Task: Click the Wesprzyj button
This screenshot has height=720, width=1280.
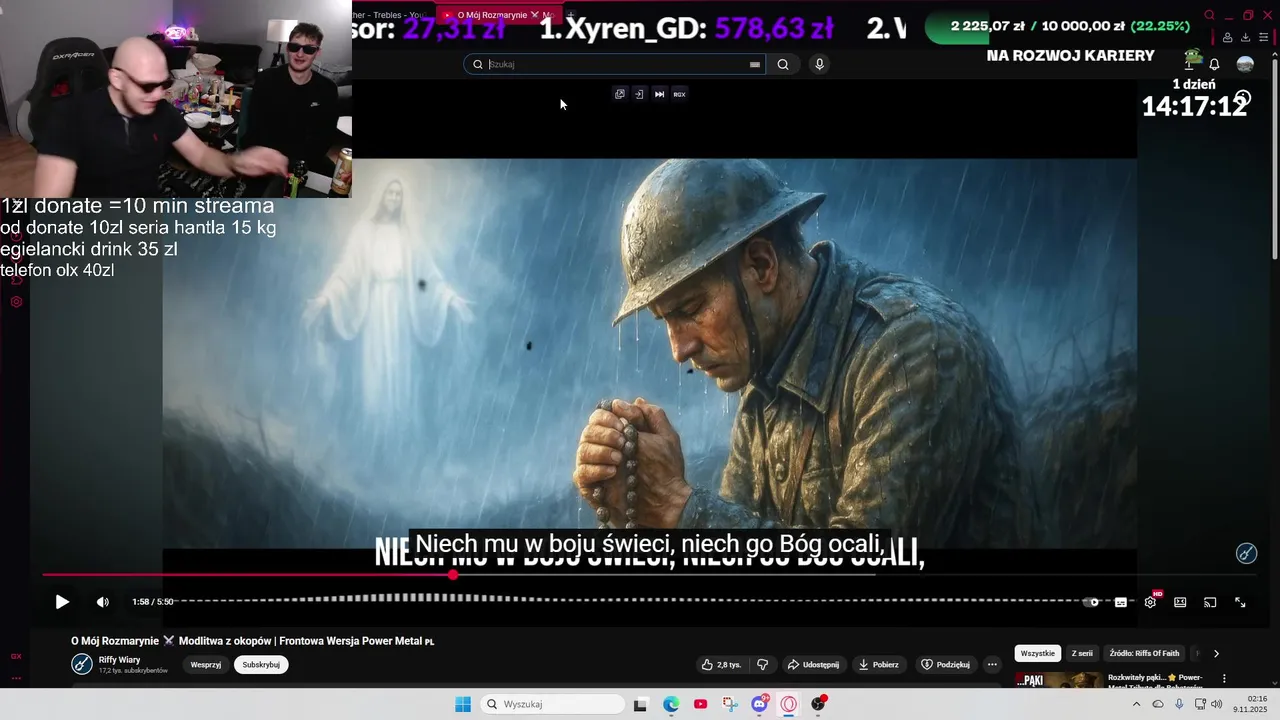Action: [x=206, y=665]
